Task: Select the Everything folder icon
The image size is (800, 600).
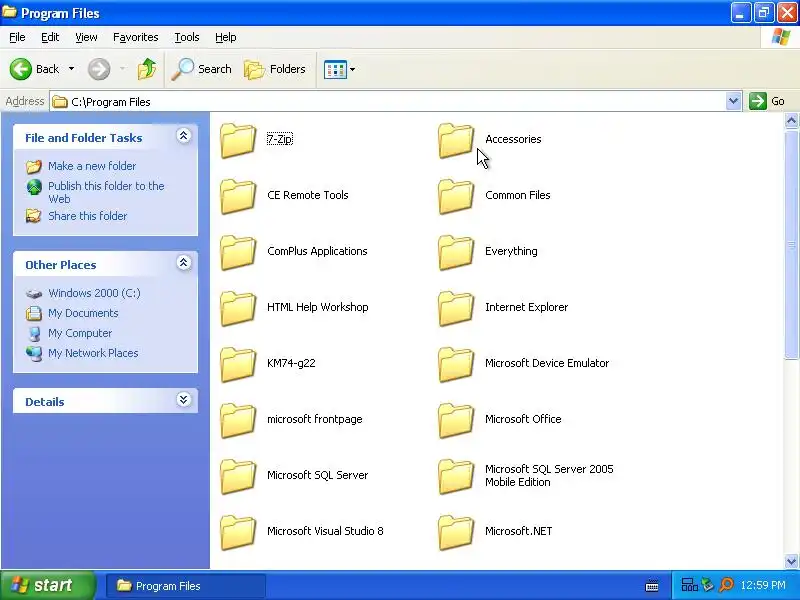Action: pos(456,253)
